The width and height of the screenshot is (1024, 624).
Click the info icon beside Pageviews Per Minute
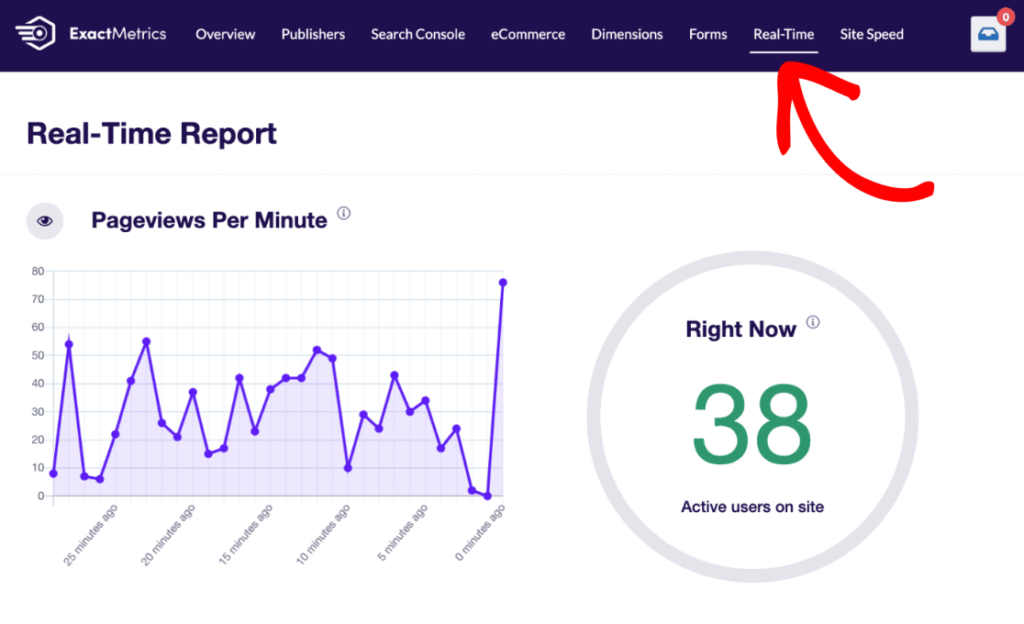coord(345,212)
